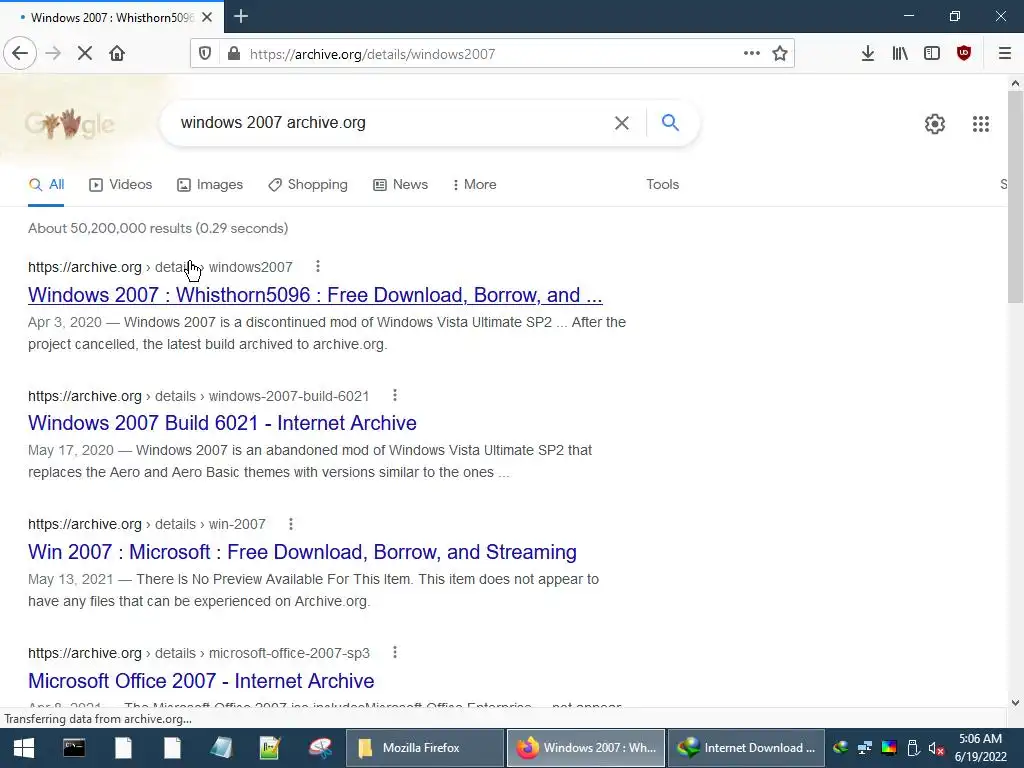Open the Firefox downloads panel
1024x768 pixels.
(867, 54)
